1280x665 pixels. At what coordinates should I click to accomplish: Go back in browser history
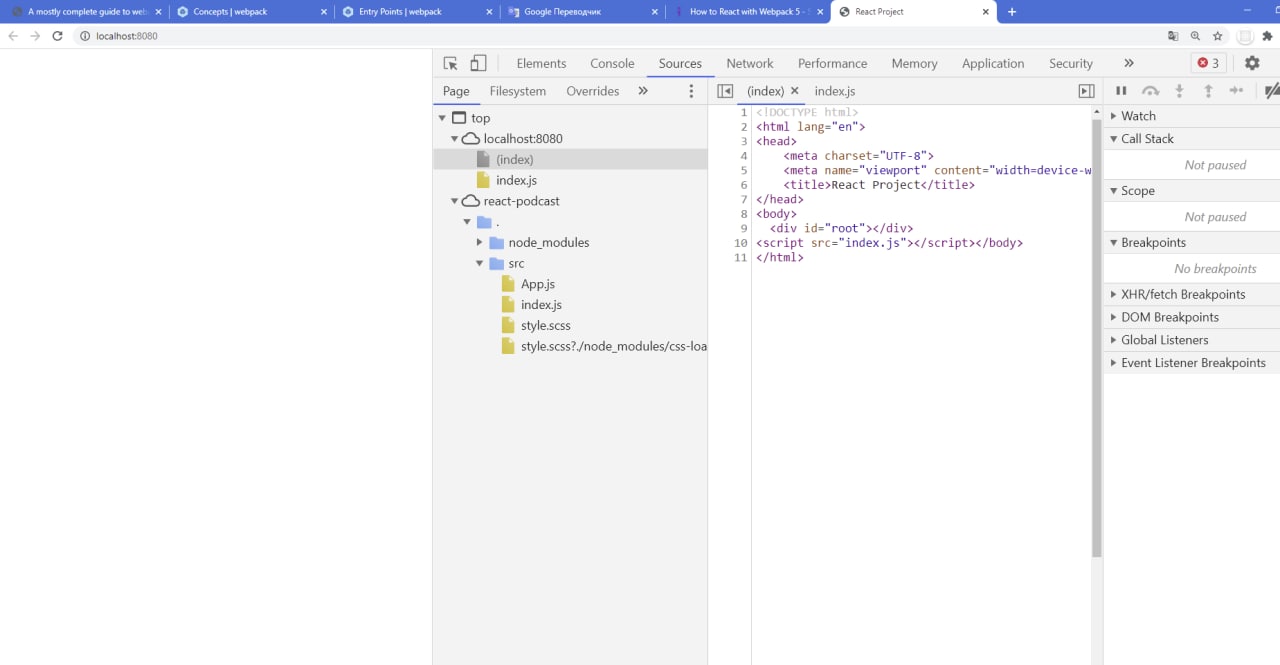13,36
